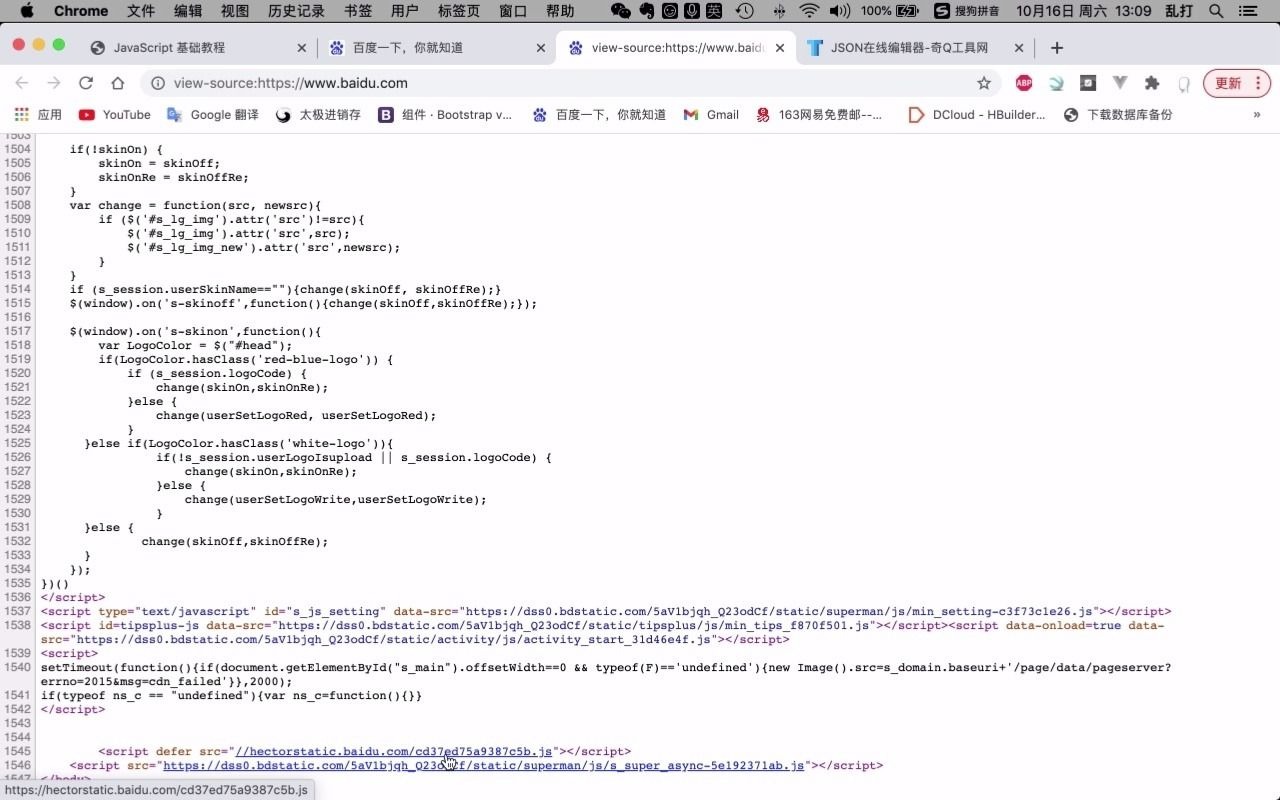Image resolution: width=1280 pixels, height=800 pixels.
Task: Select the view-source baidu tab
Action: pyautogui.click(x=676, y=47)
